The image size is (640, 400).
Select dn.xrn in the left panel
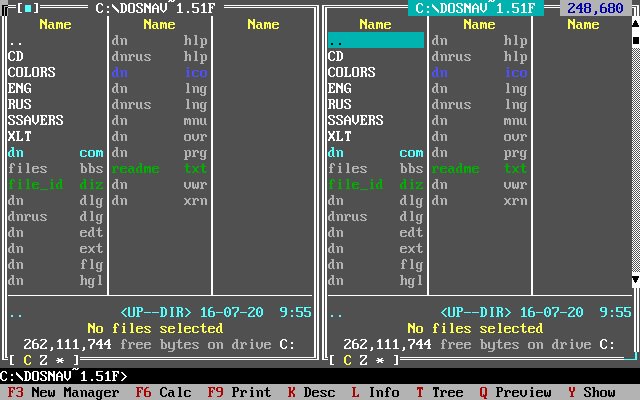tap(160, 200)
